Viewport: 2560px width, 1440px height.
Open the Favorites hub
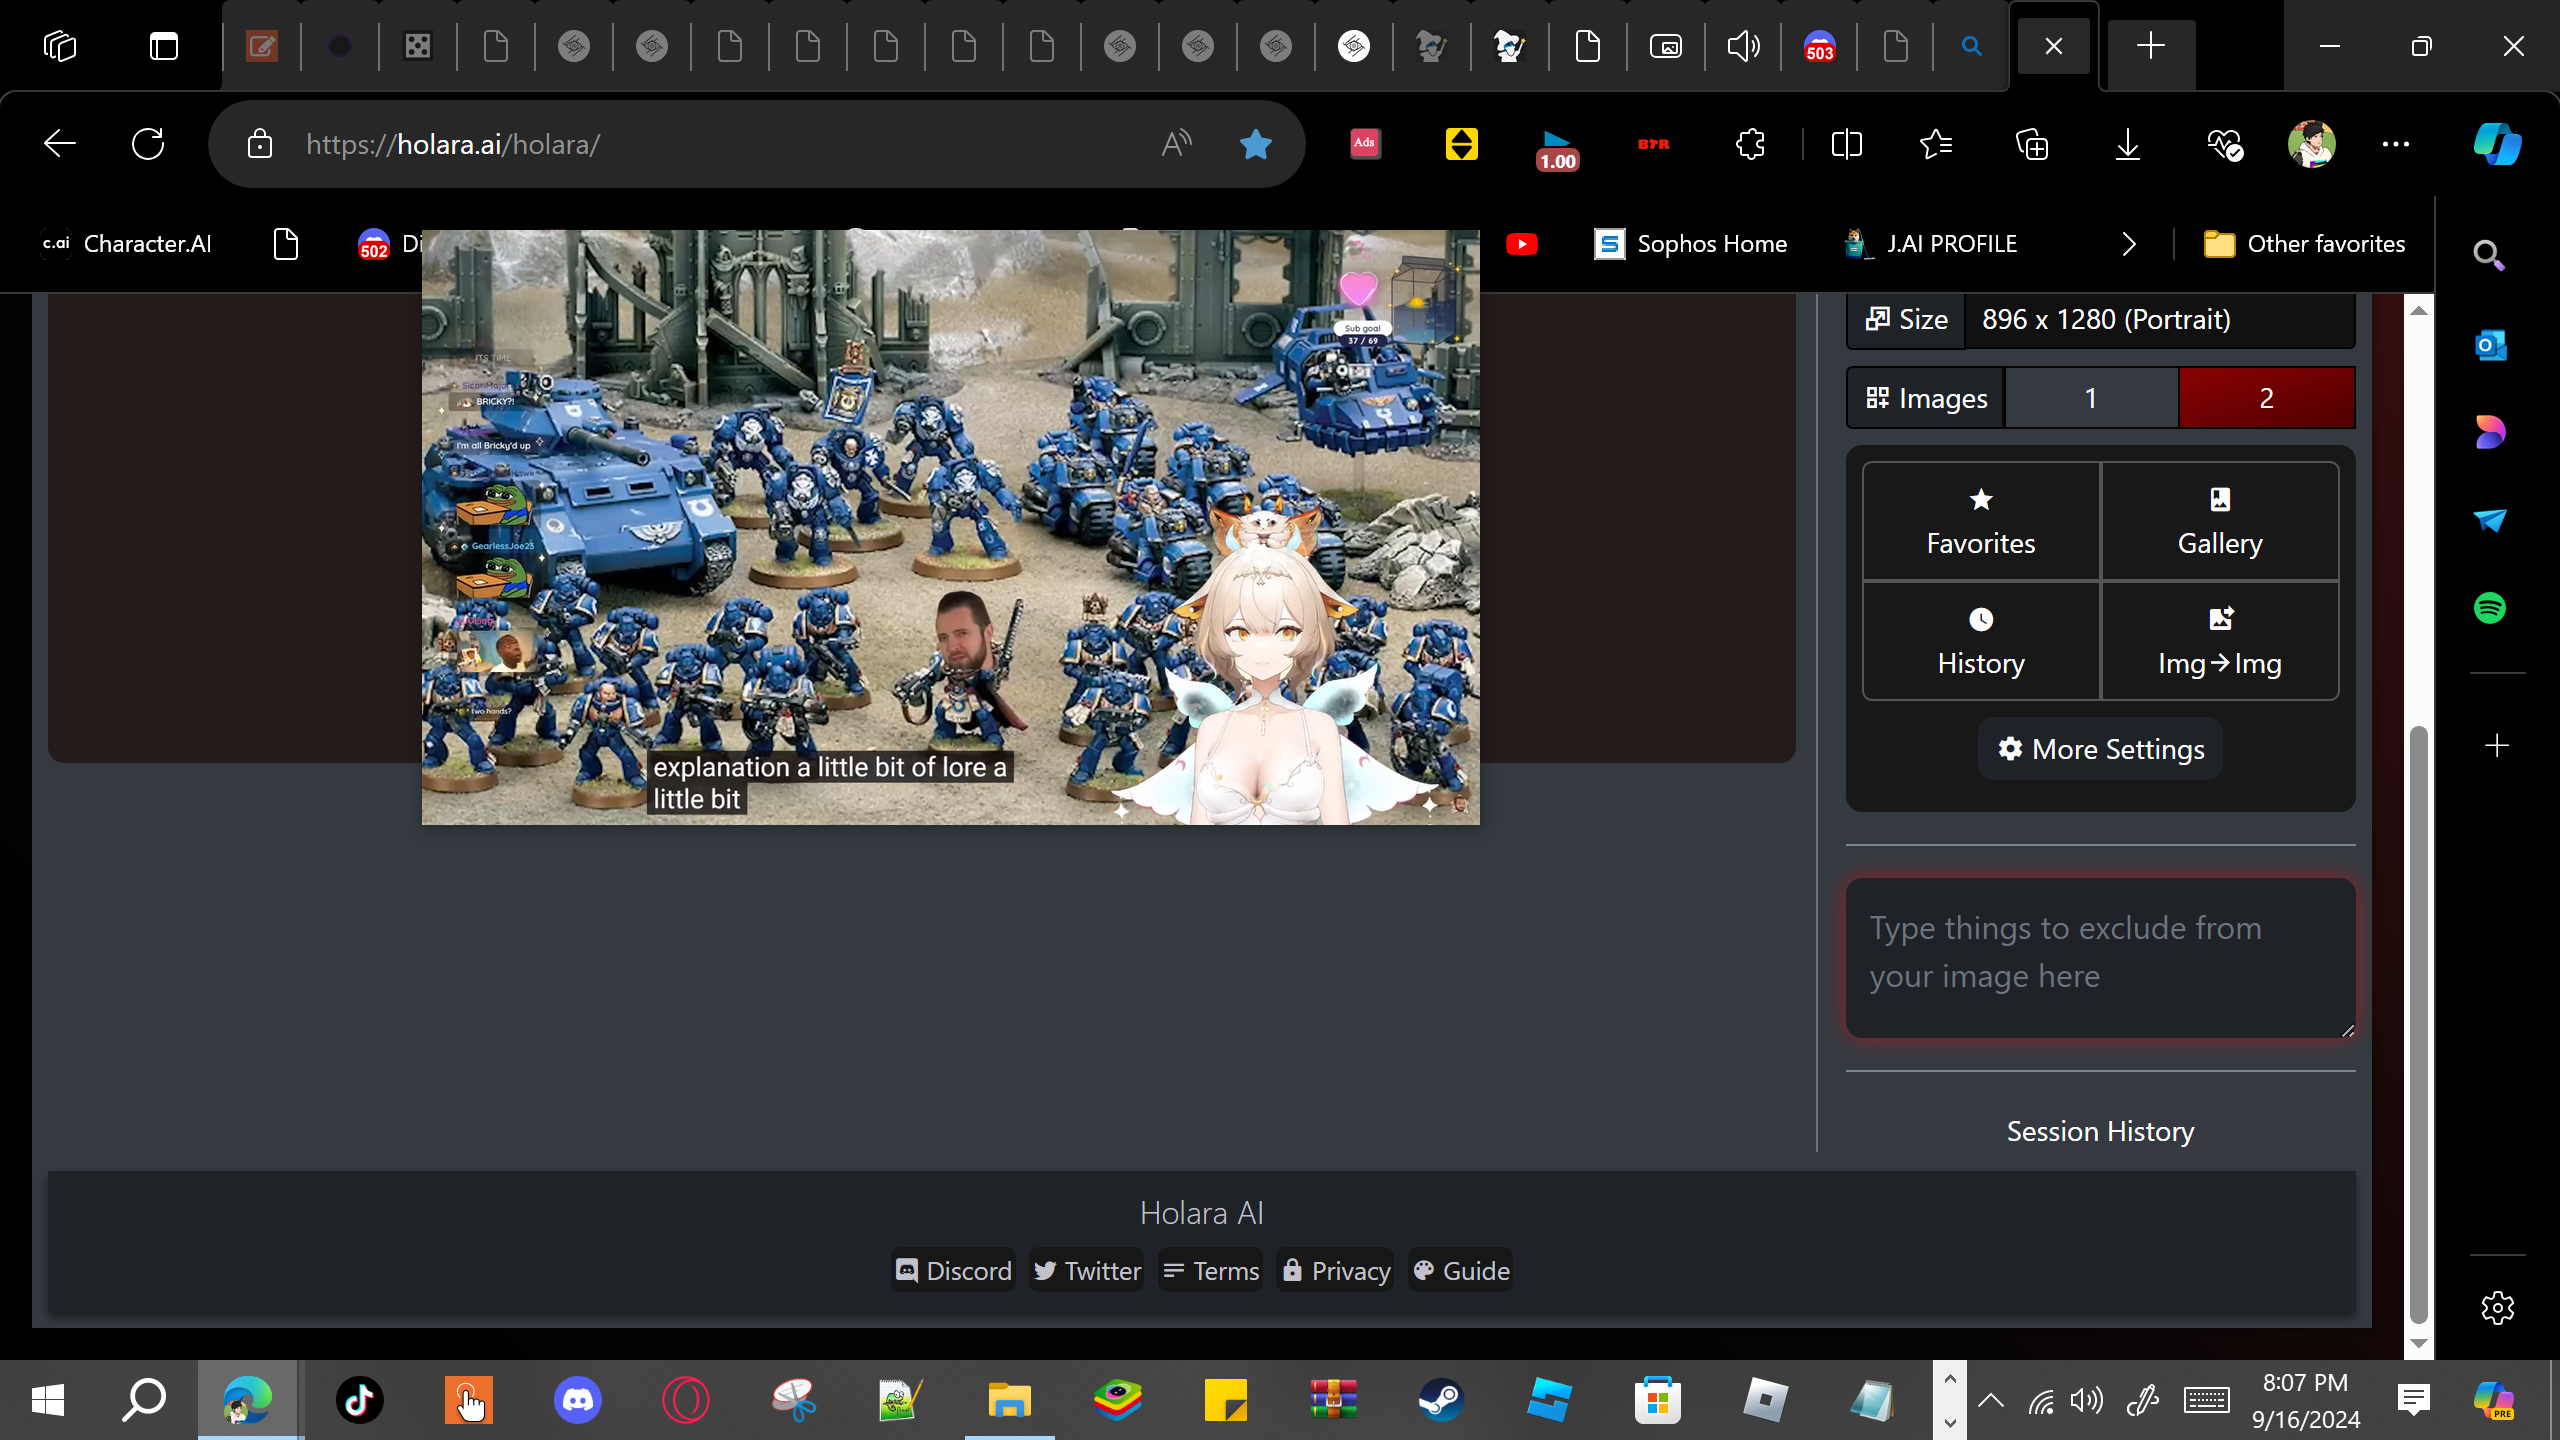click(1936, 144)
